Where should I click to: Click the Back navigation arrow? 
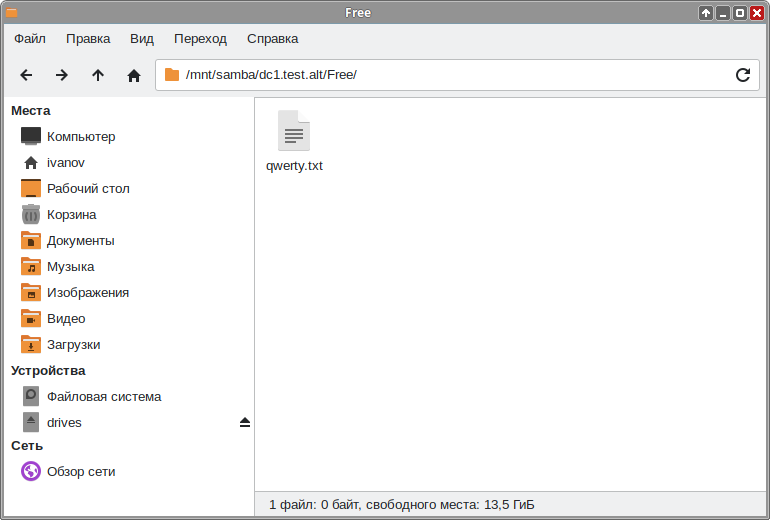tap(26, 75)
